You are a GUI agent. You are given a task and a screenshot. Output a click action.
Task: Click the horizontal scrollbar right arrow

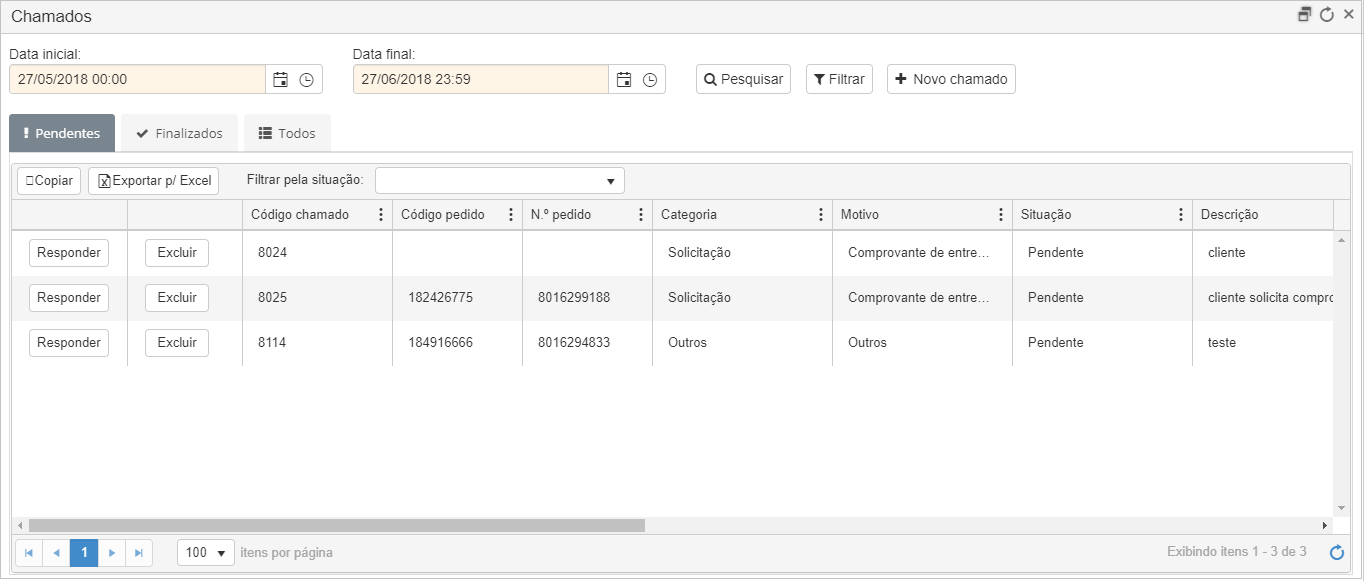pyautogui.click(x=1326, y=525)
